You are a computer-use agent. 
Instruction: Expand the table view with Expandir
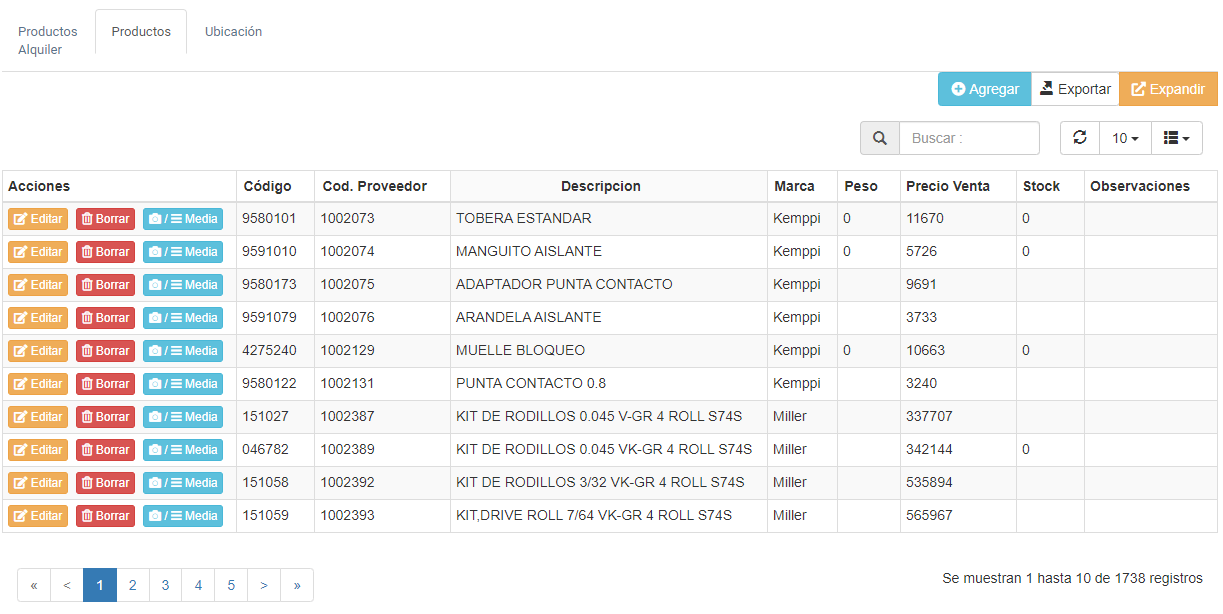tap(1167, 89)
